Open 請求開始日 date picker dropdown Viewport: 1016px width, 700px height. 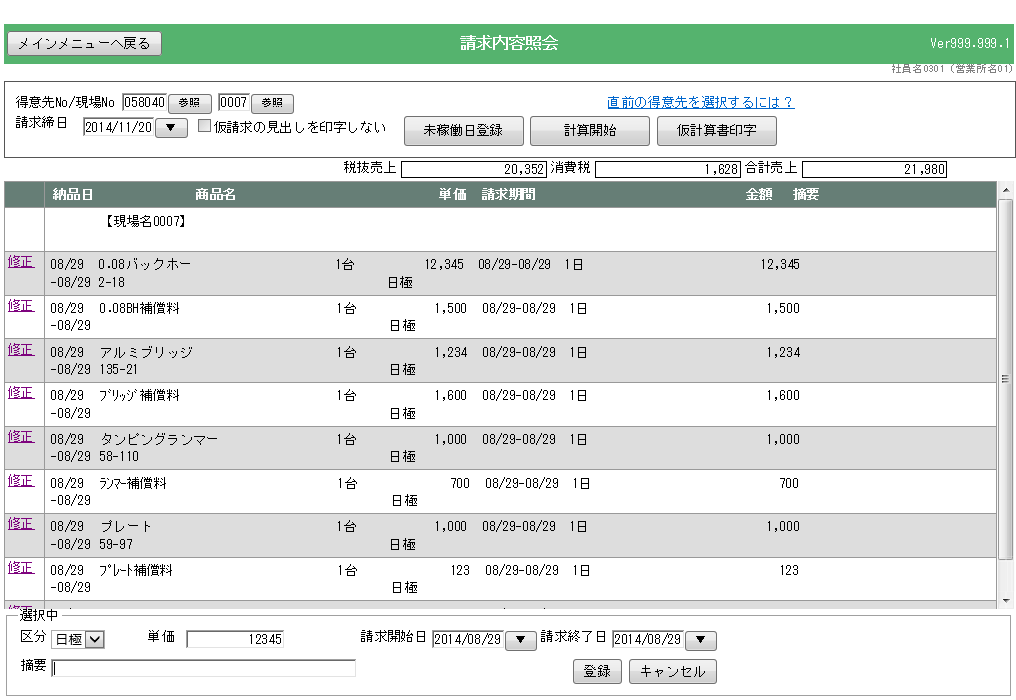521,640
